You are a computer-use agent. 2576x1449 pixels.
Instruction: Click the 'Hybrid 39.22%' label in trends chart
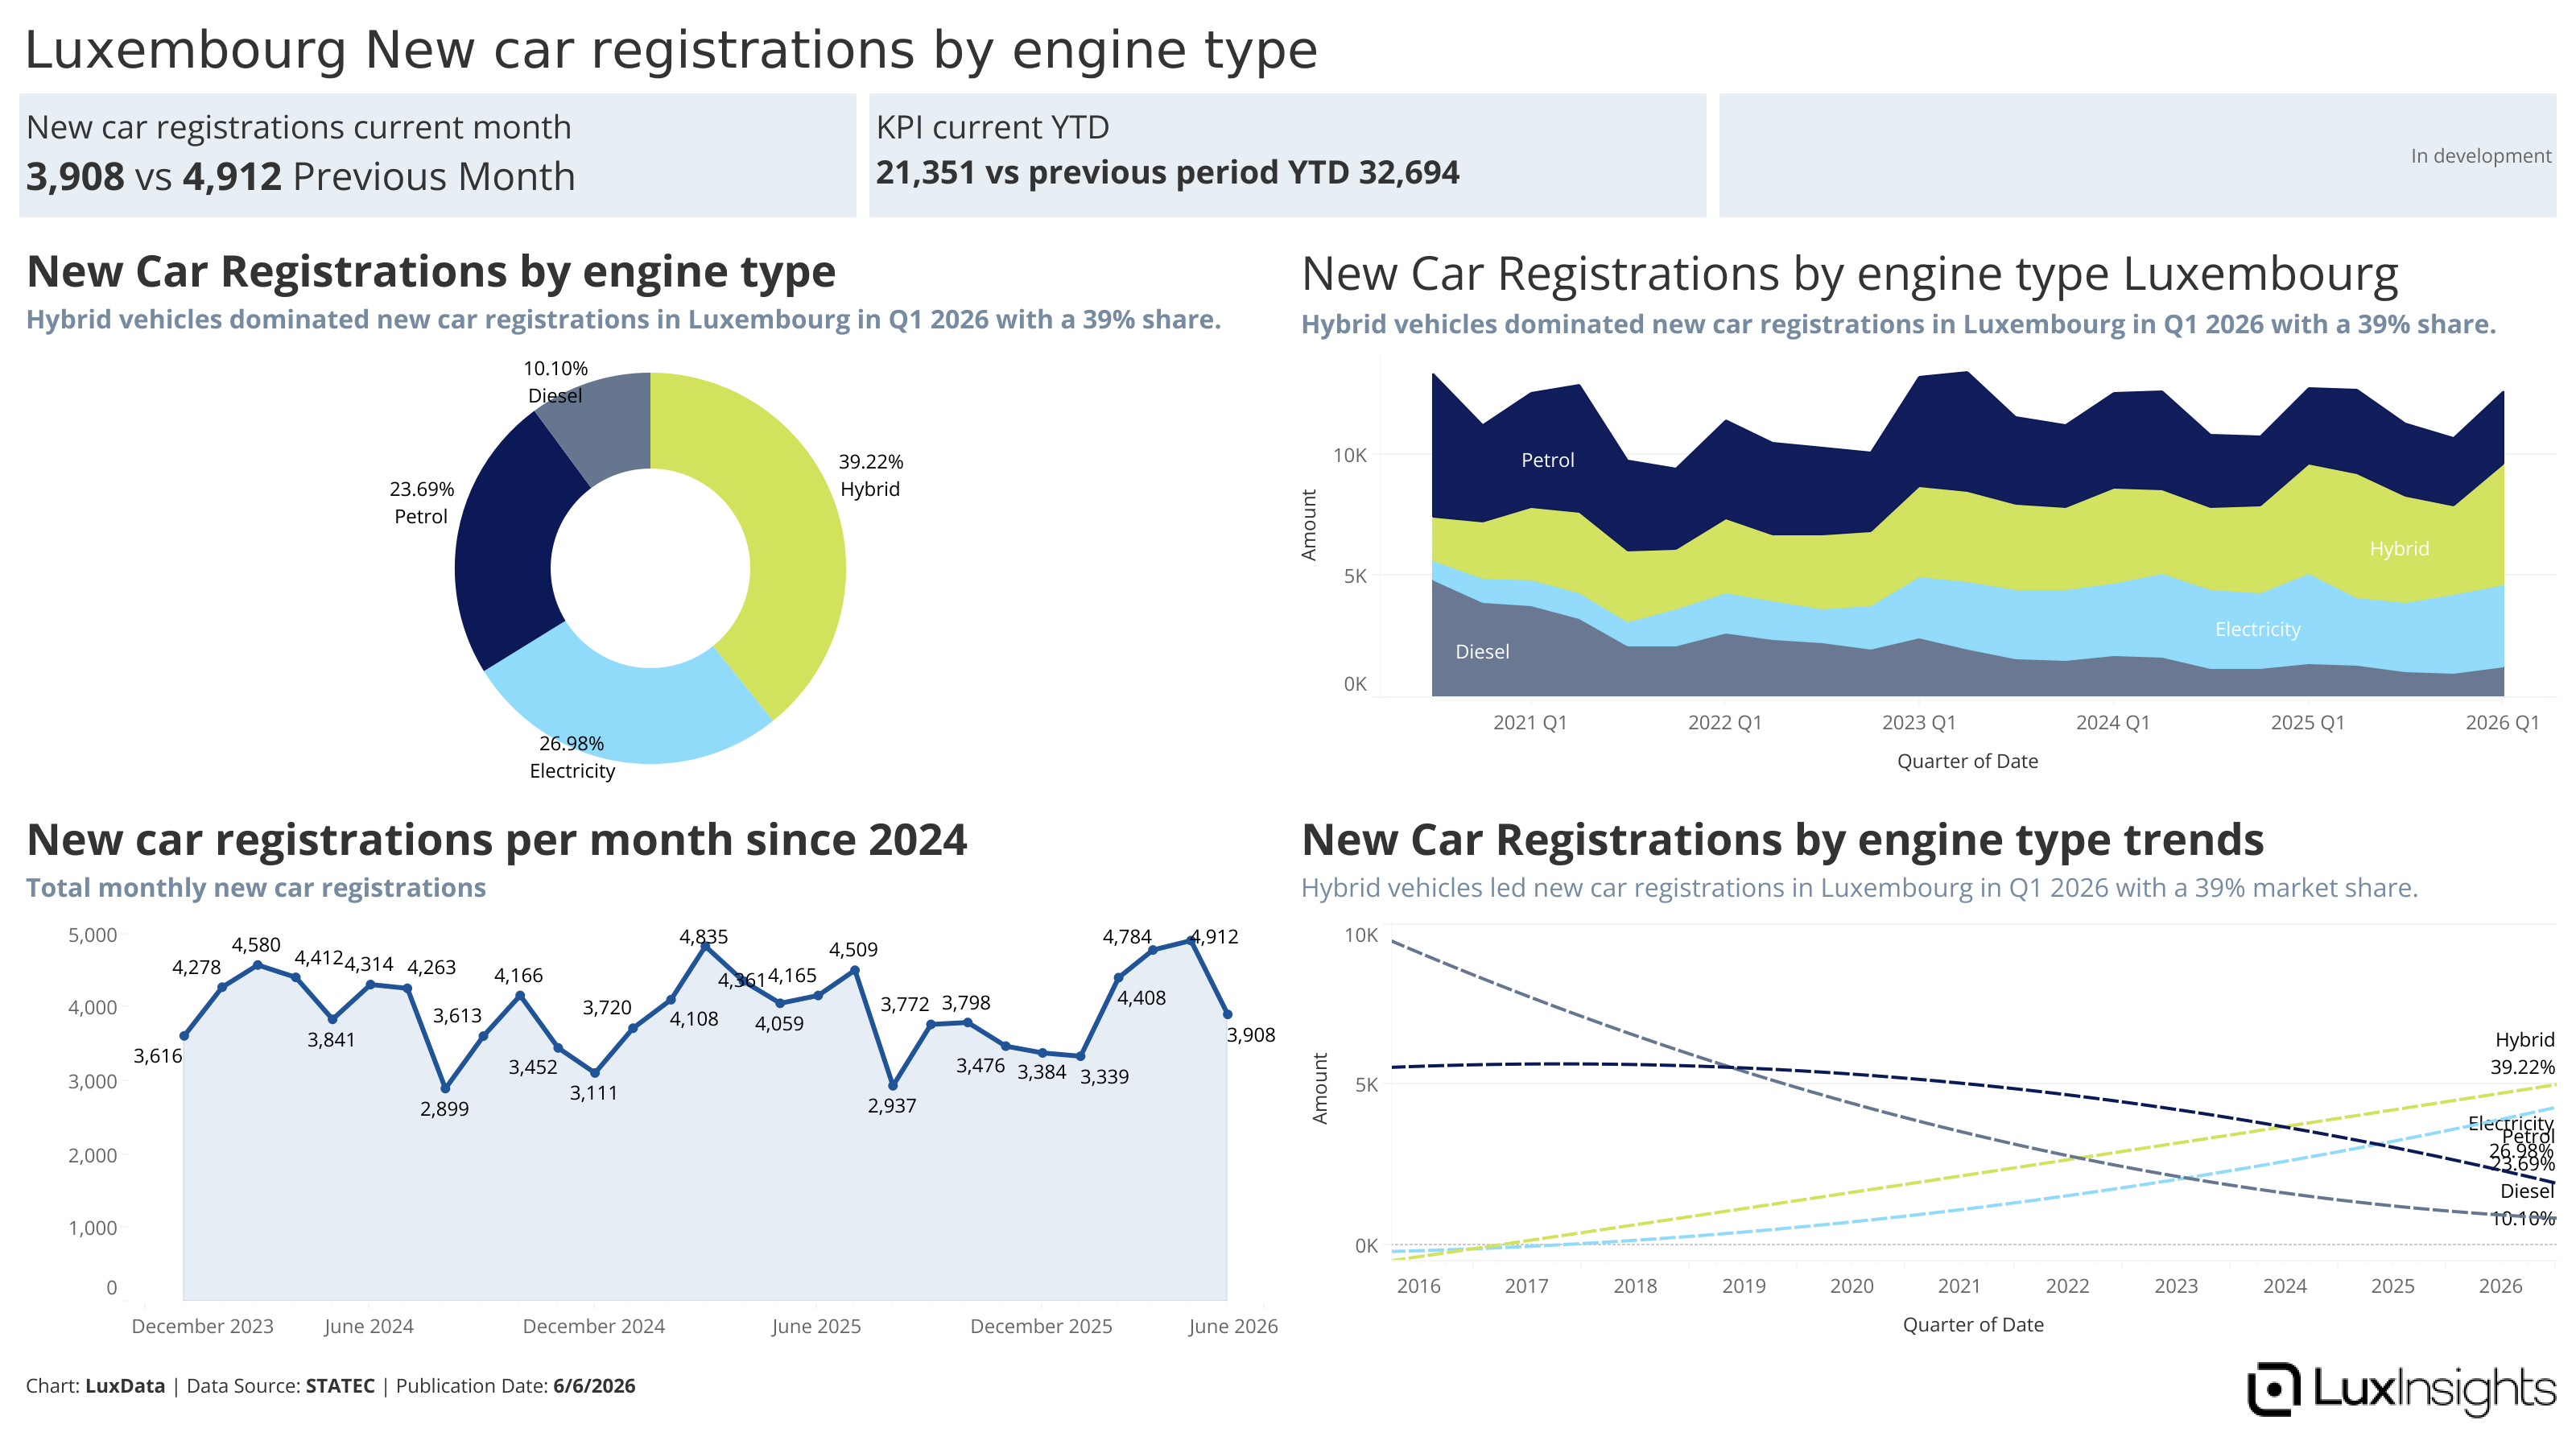coord(2523,1053)
